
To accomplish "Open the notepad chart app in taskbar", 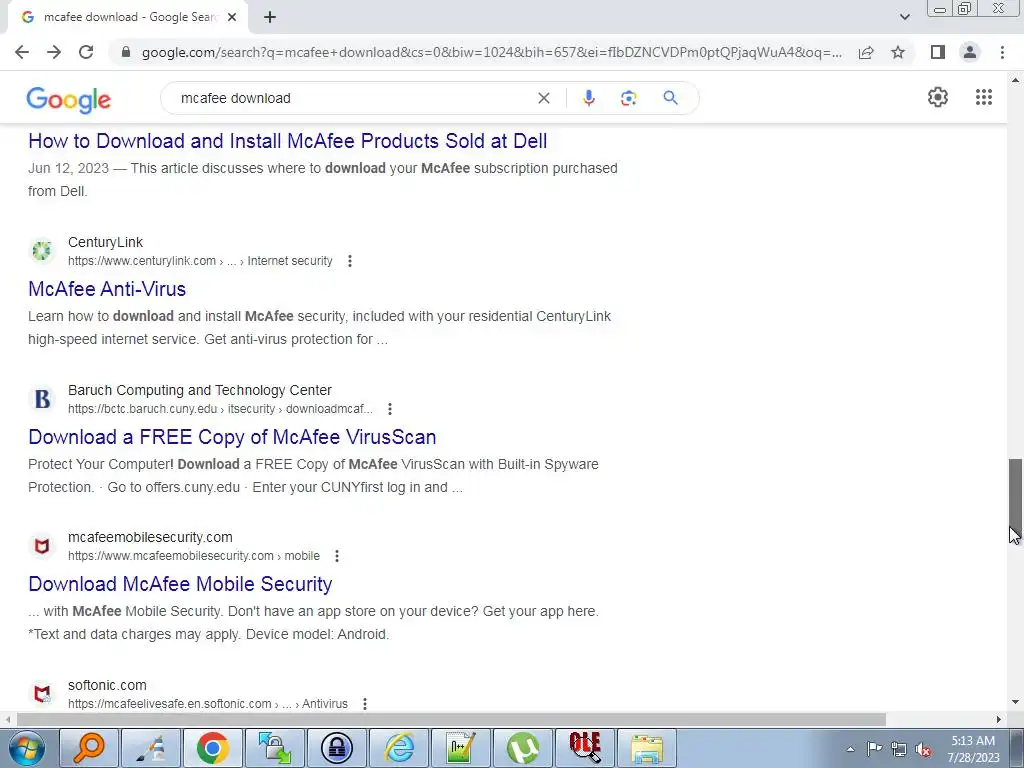I will click(460, 748).
